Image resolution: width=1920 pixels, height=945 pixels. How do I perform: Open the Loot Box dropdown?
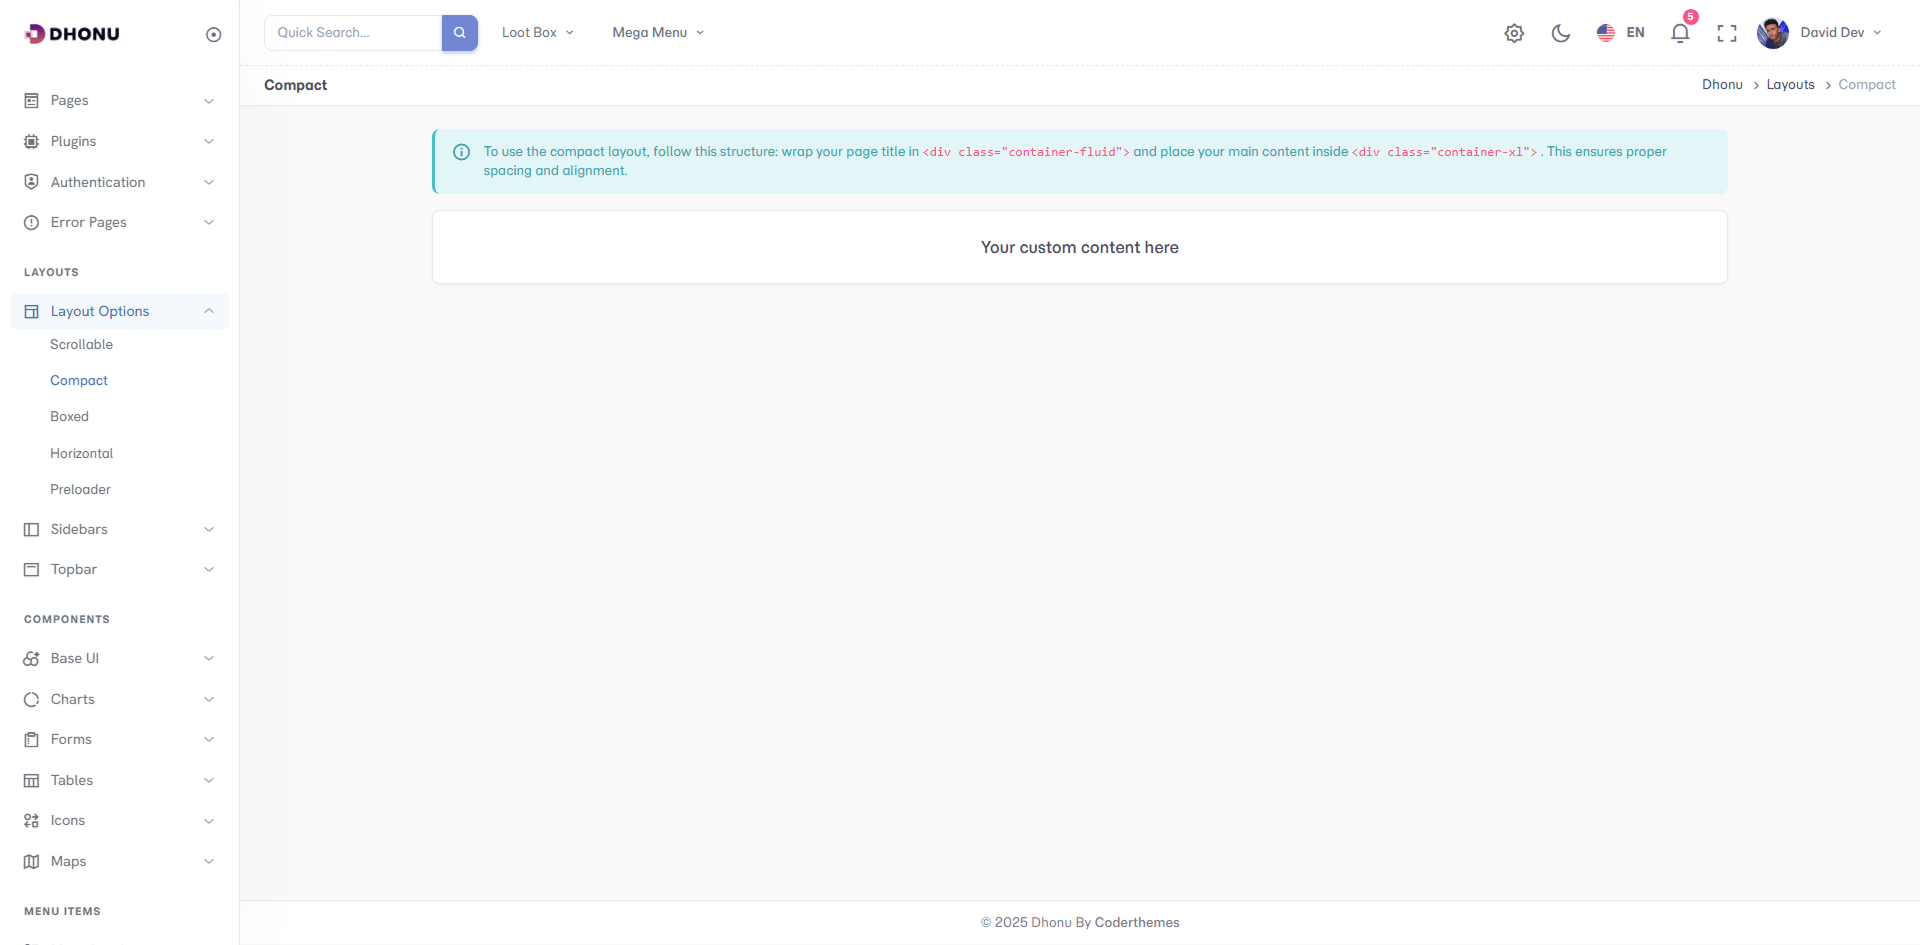[x=537, y=33]
